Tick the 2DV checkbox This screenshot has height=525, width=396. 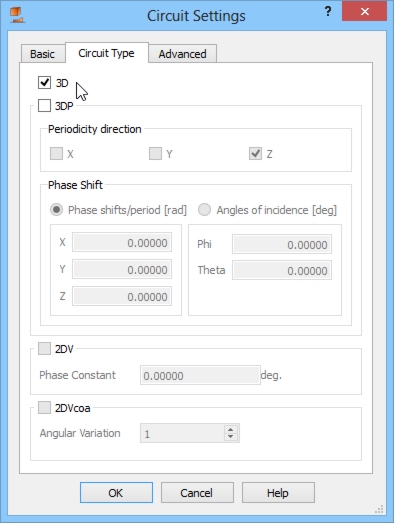point(44,348)
